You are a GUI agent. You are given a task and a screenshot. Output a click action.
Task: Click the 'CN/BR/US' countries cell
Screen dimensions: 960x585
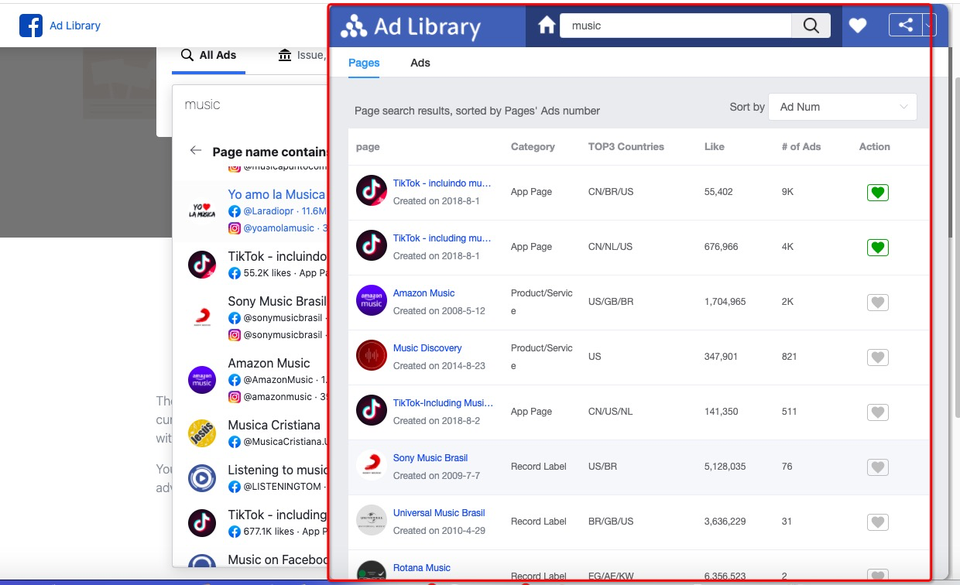(x=610, y=192)
